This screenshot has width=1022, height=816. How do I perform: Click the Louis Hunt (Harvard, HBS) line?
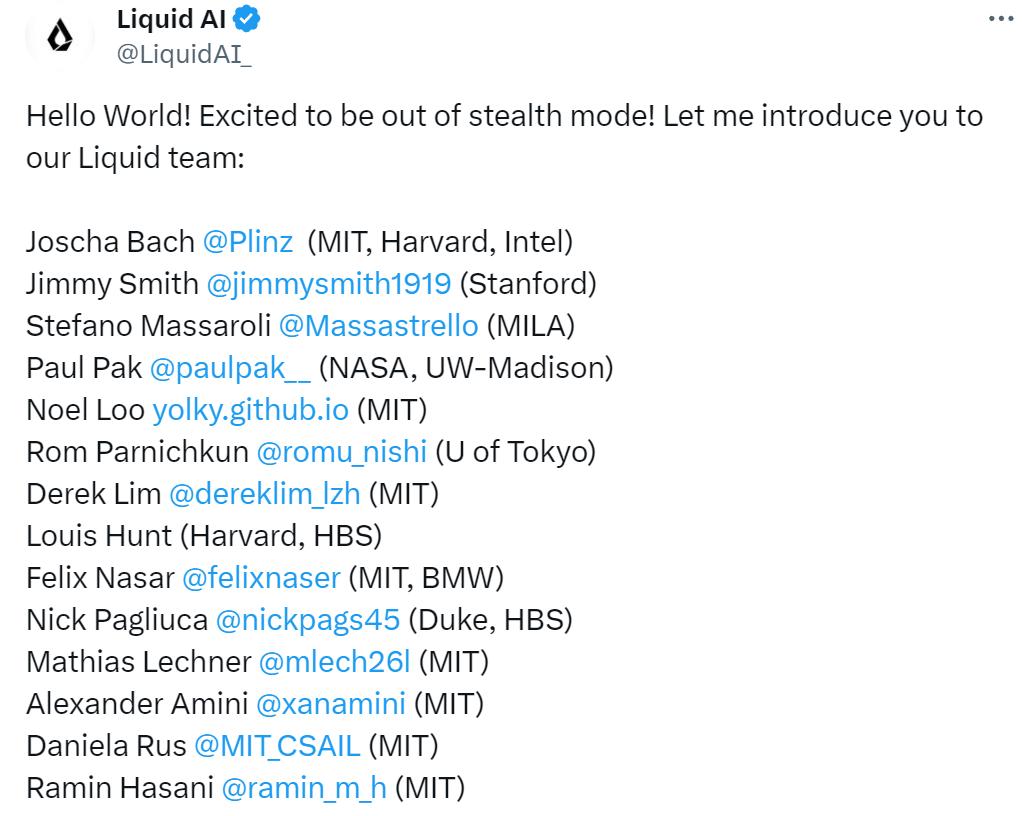[x=204, y=536]
